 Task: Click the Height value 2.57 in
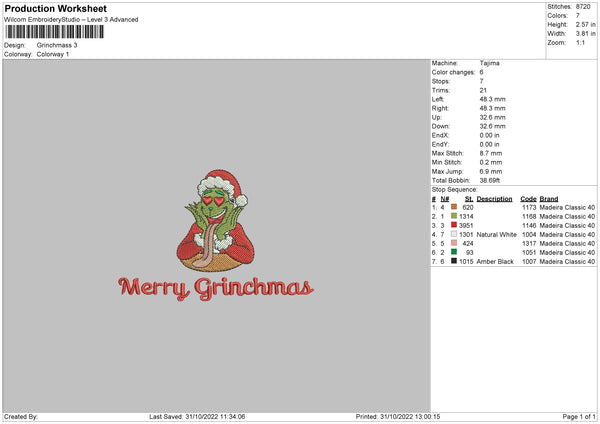click(x=585, y=24)
